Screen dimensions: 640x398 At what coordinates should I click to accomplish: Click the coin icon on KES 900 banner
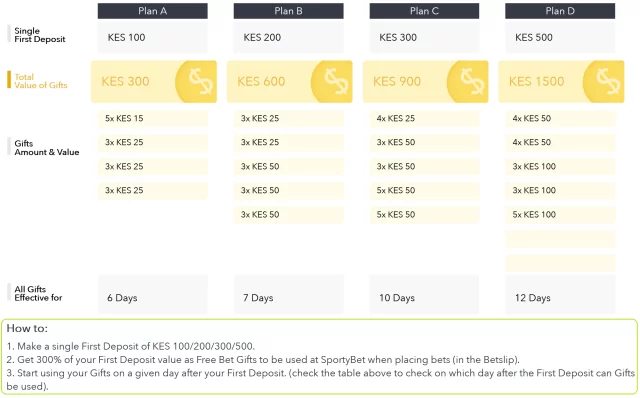pos(468,82)
